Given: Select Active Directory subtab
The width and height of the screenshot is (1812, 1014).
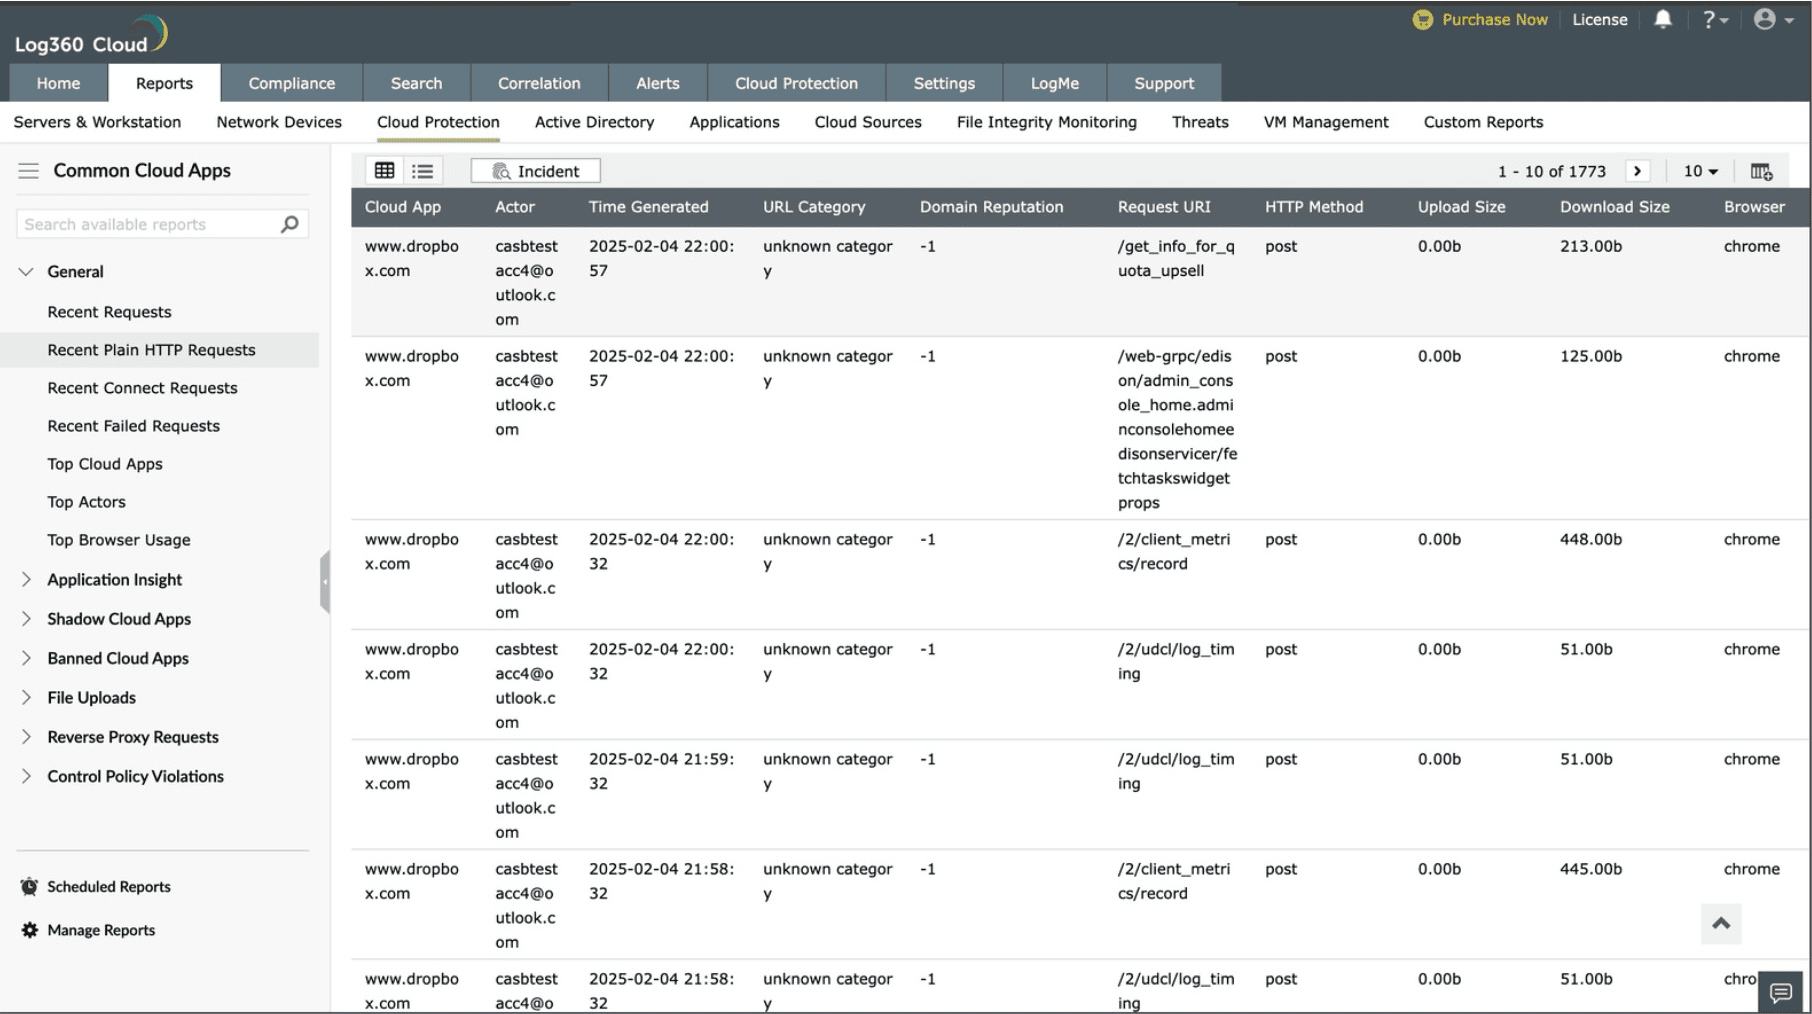Looking at the screenshot, I should [594, 122].
